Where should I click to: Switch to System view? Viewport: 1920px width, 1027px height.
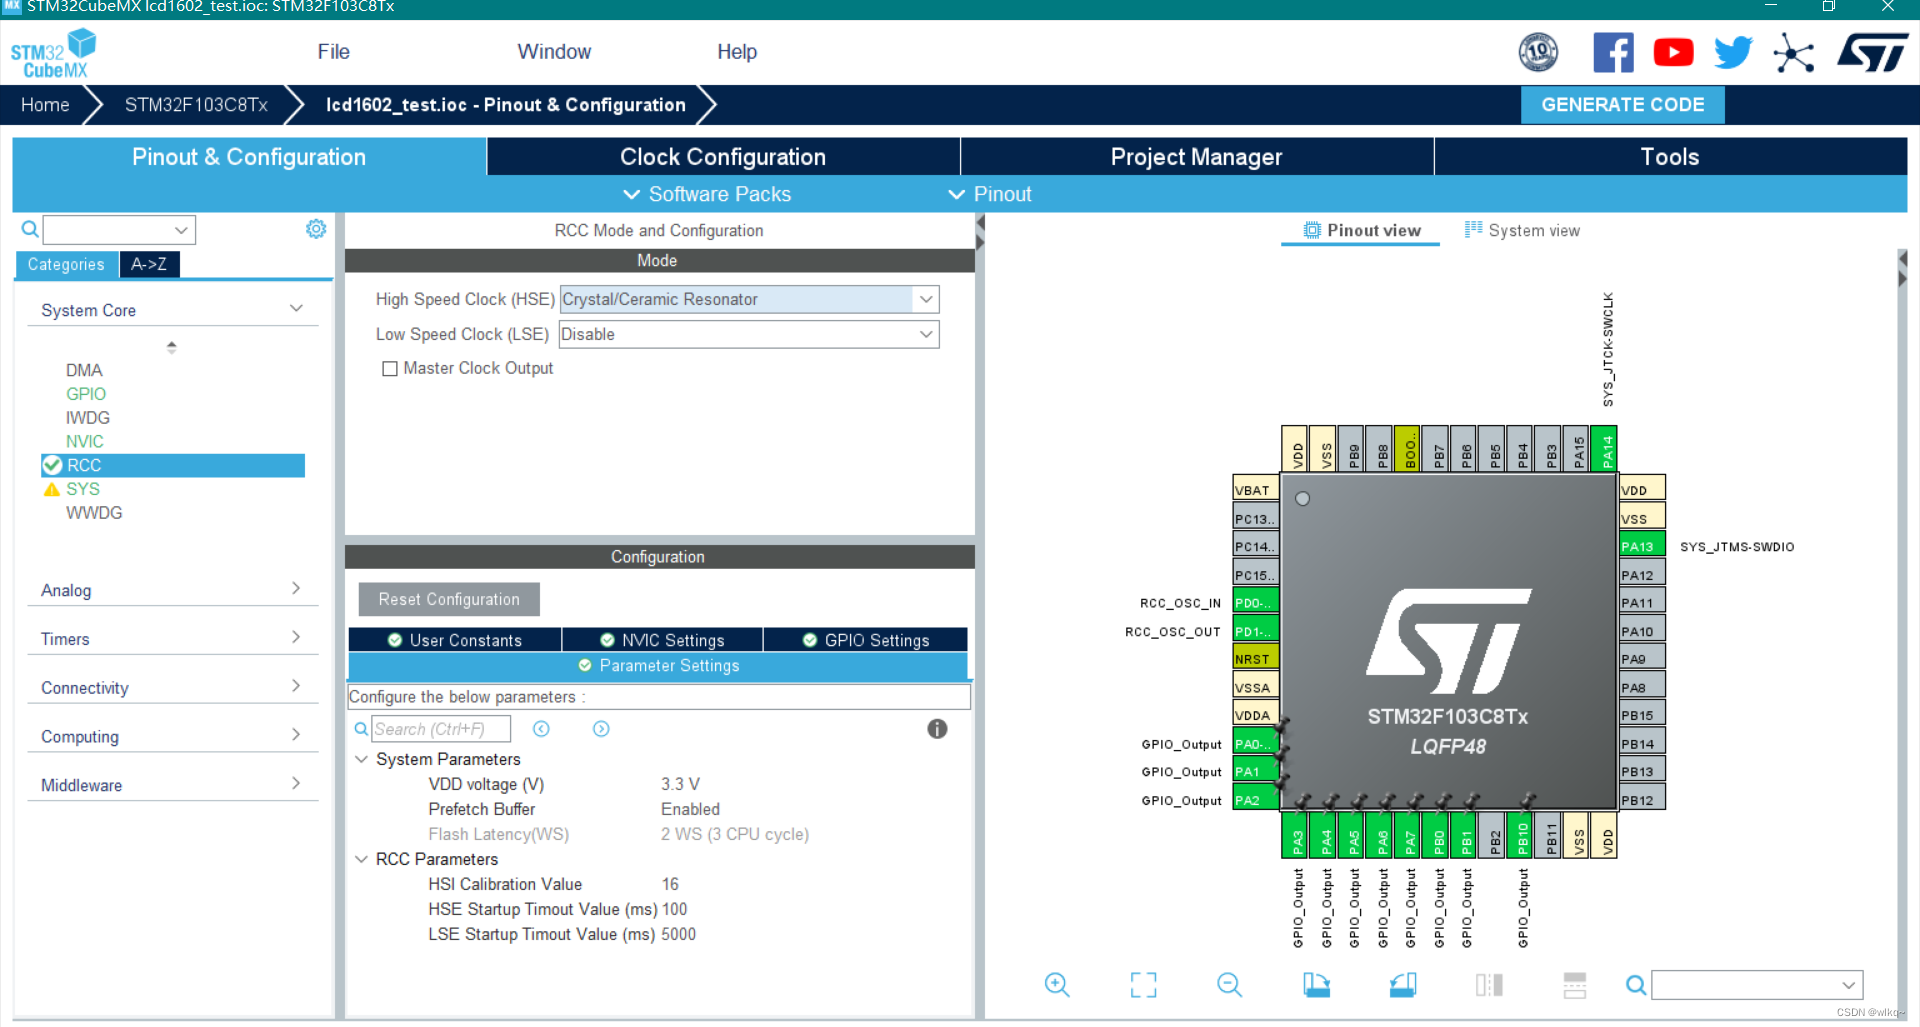pyautogui.click(x=1522, y=230)
